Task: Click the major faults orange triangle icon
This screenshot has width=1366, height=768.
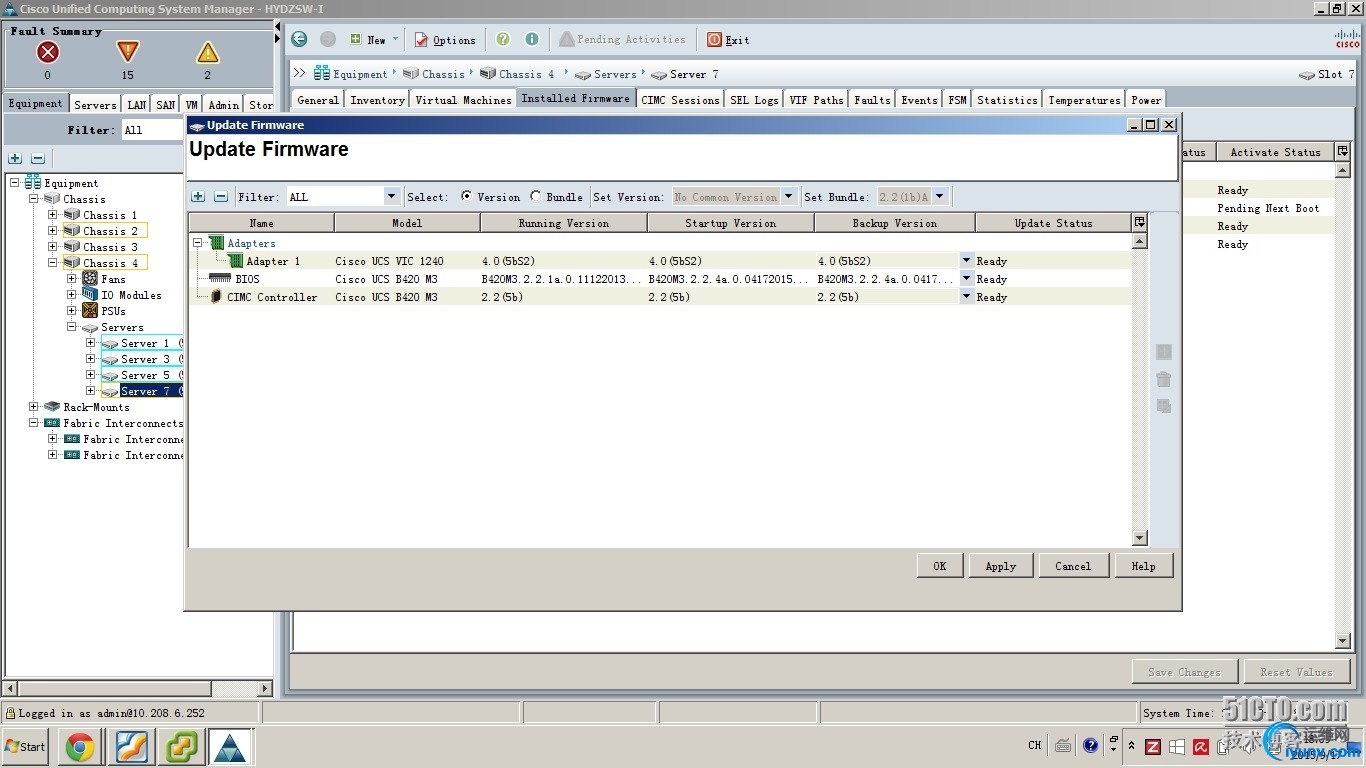Action: point(127,52)
